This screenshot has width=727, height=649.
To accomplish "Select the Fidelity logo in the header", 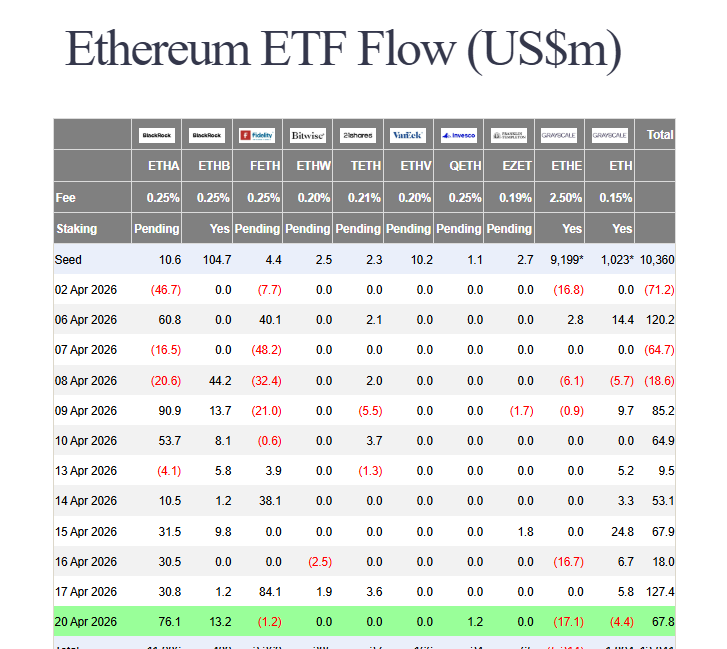I will click(x=257, y=135).
